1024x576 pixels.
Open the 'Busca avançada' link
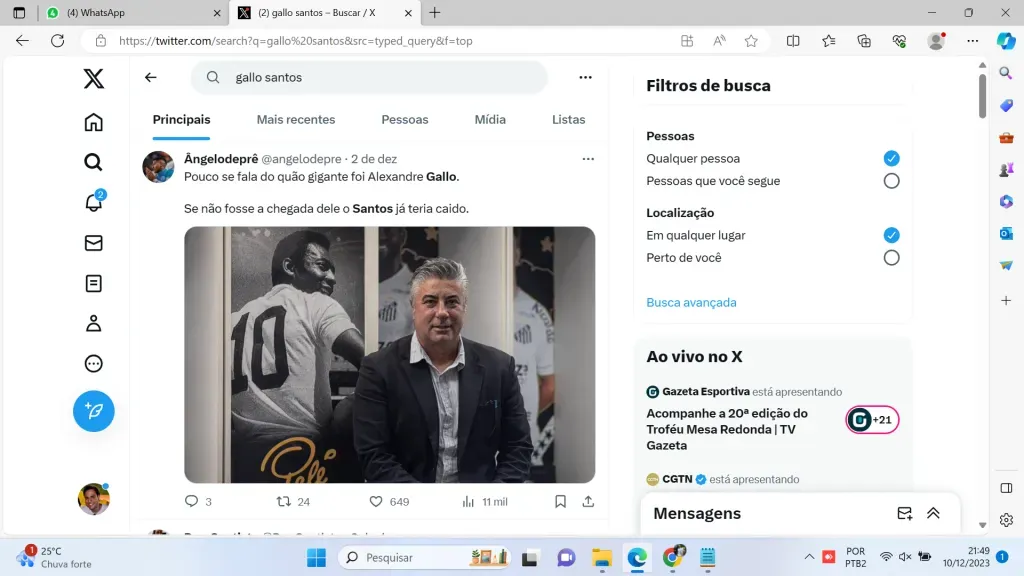point(691,302)
